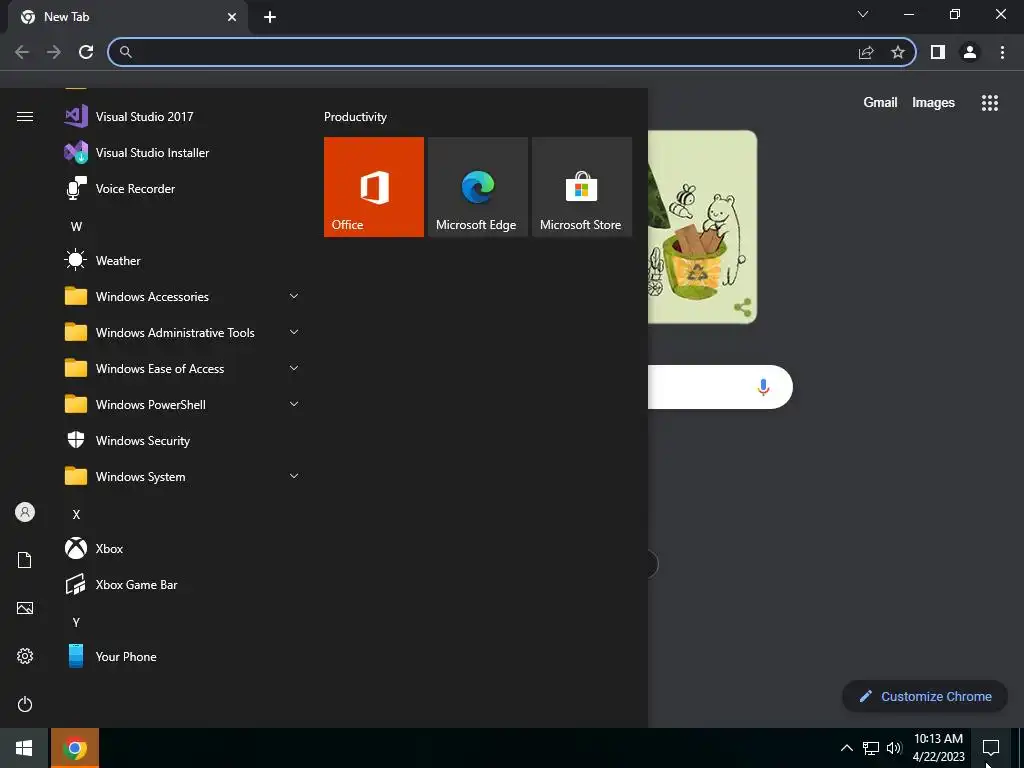Open volume control in system tray
The height and width of the screenshot is (768, 1024).
894,748
